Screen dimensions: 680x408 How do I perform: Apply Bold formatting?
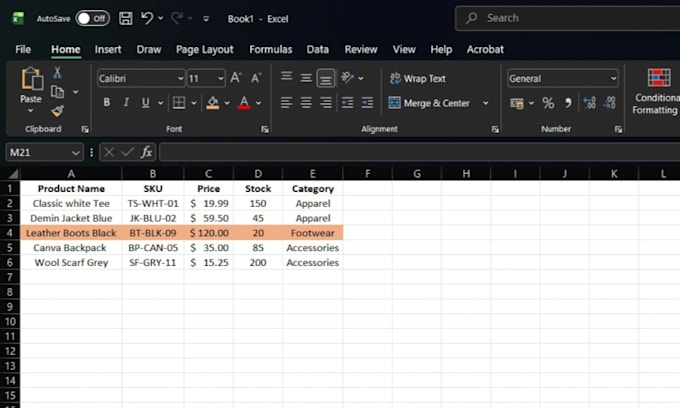click(x=107, y=102)
